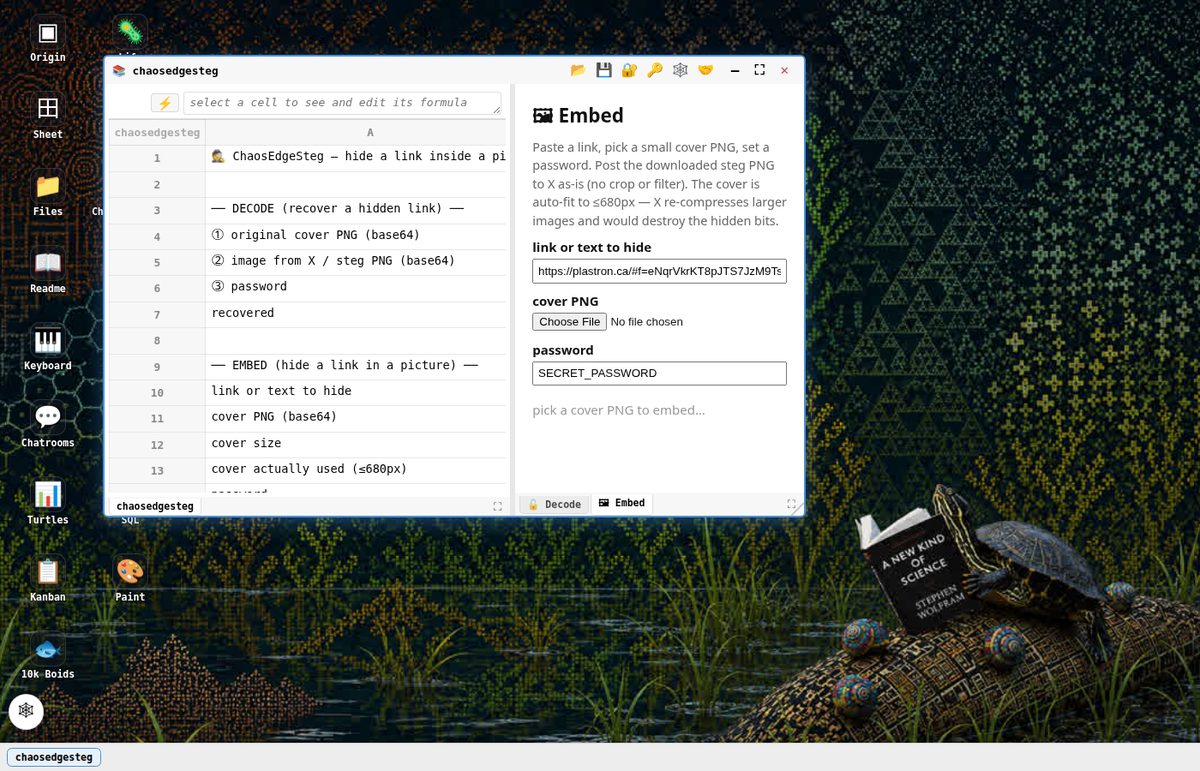The width and height of the screenshot is (1200, 771).
Task: Select the DECODE section header cell
Action: (356, 210)
